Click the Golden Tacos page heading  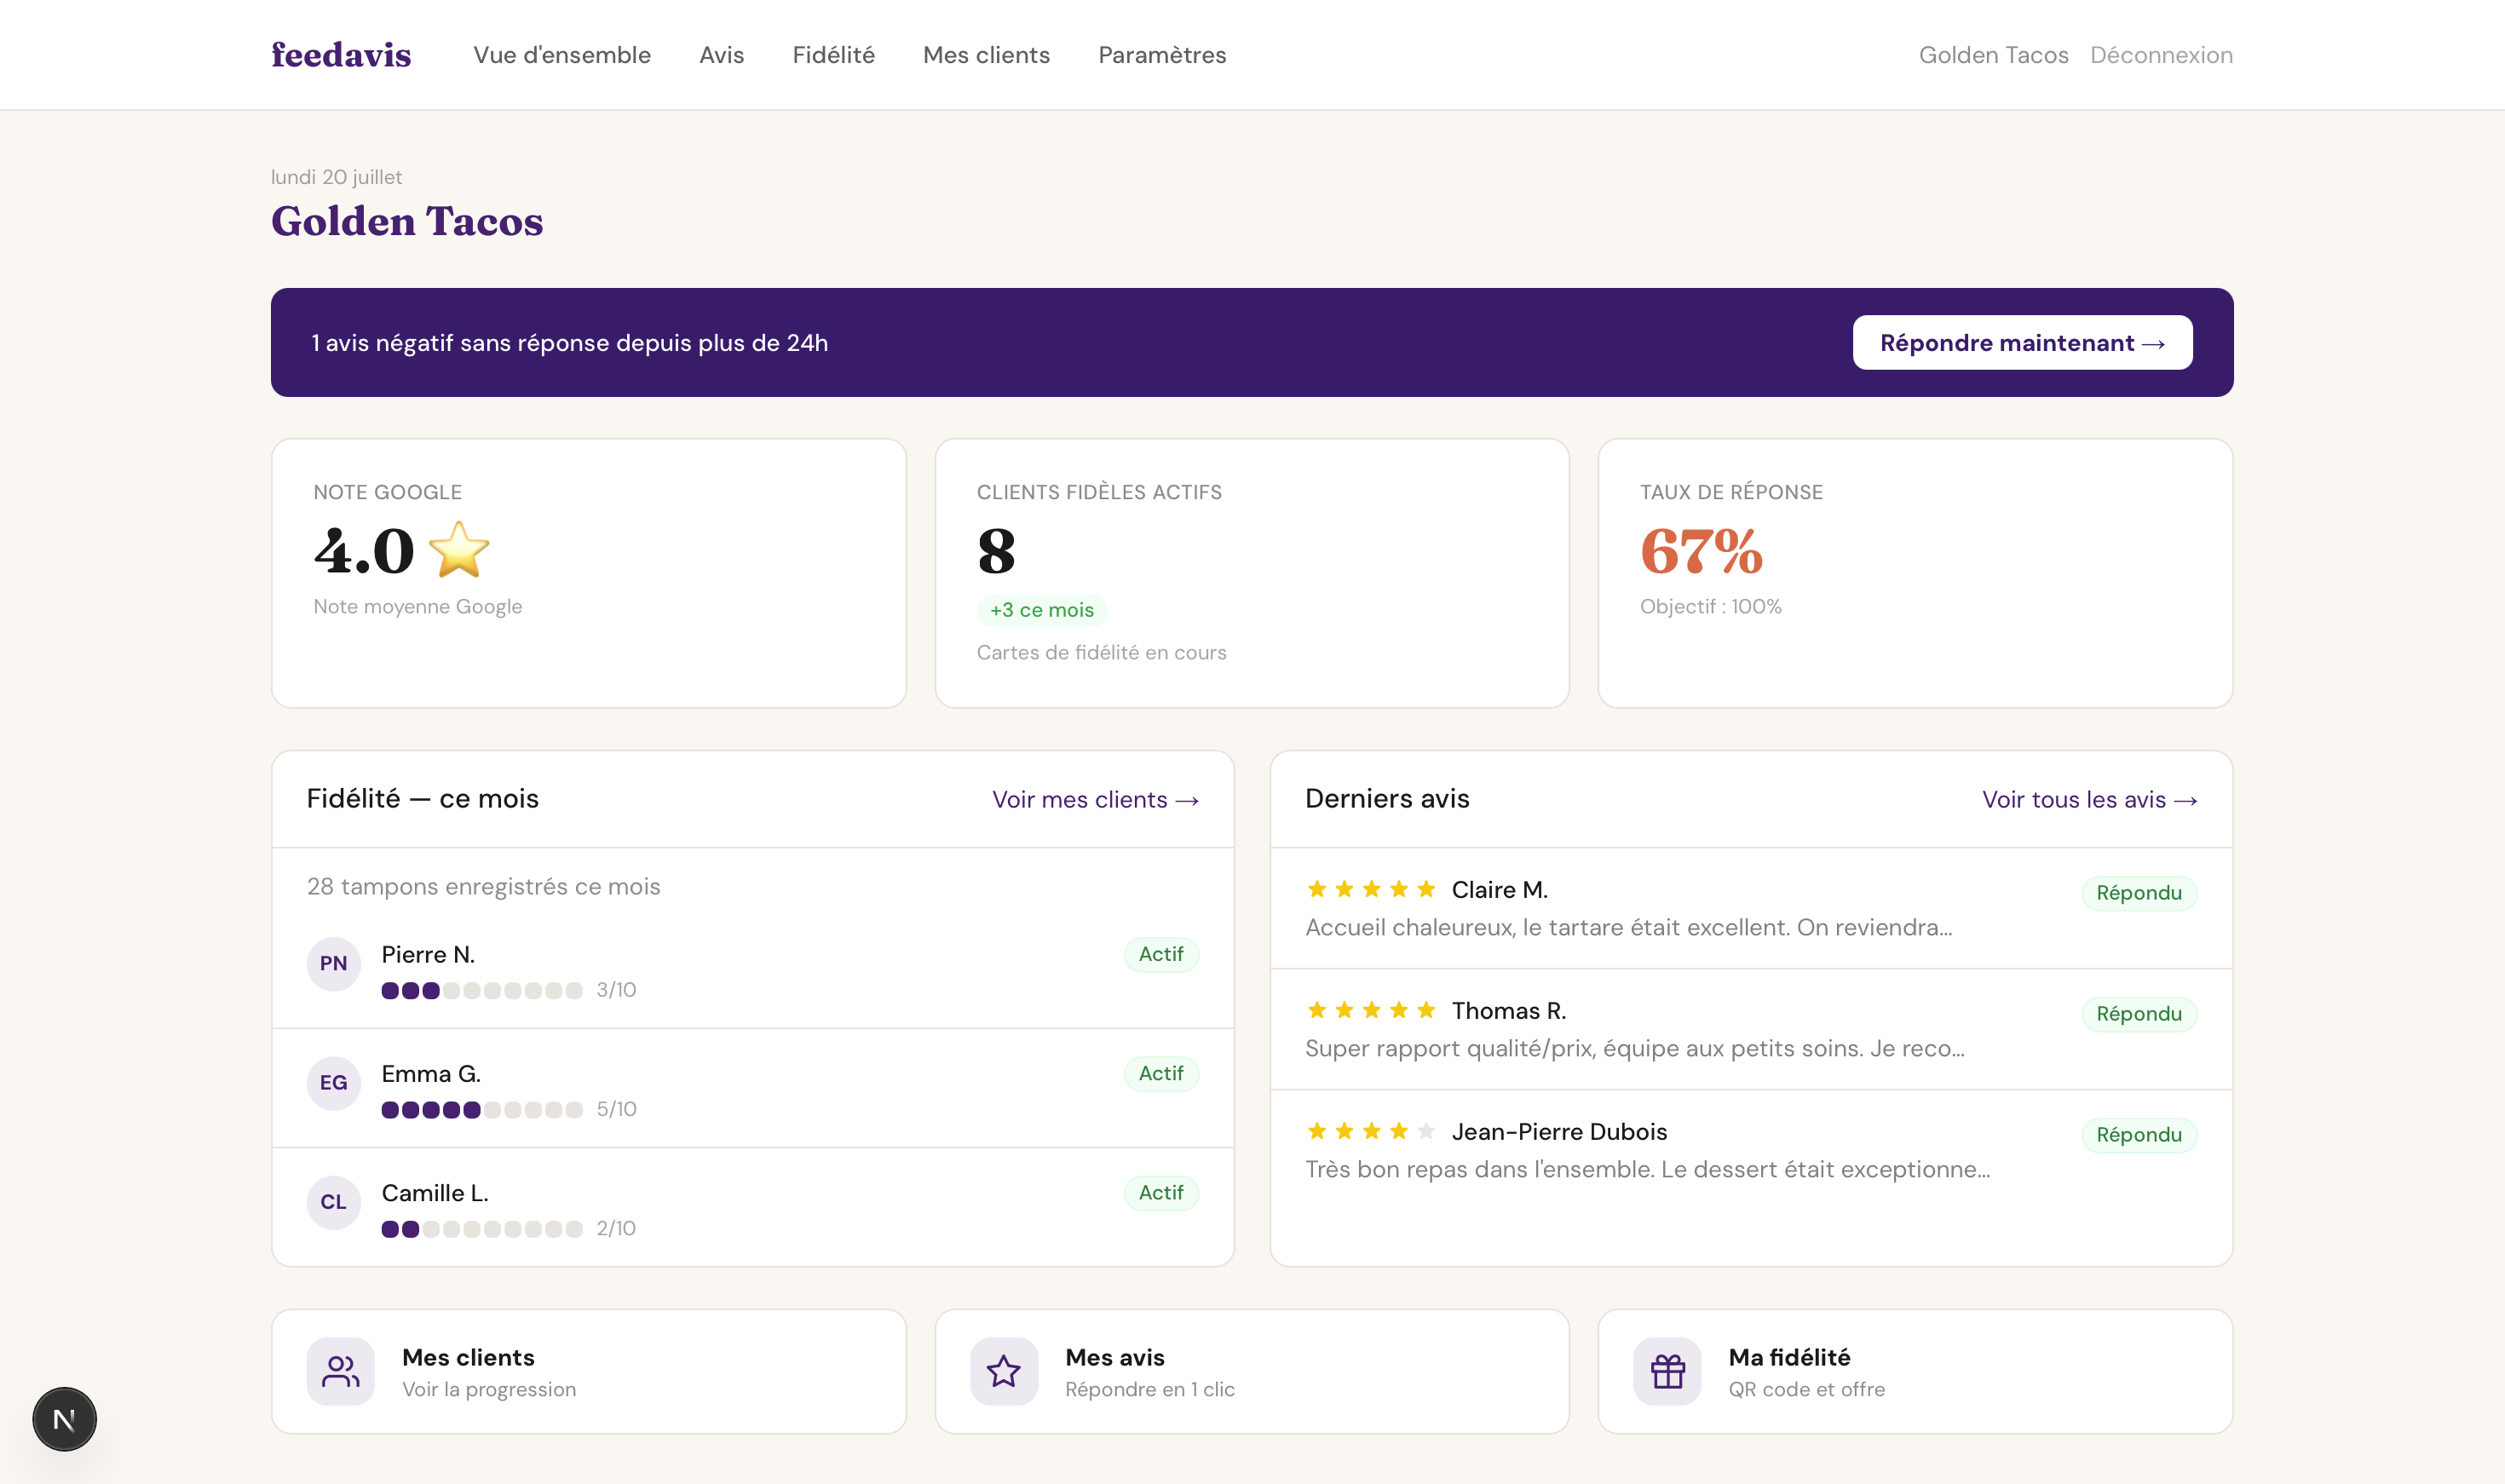tap(407, 221)
